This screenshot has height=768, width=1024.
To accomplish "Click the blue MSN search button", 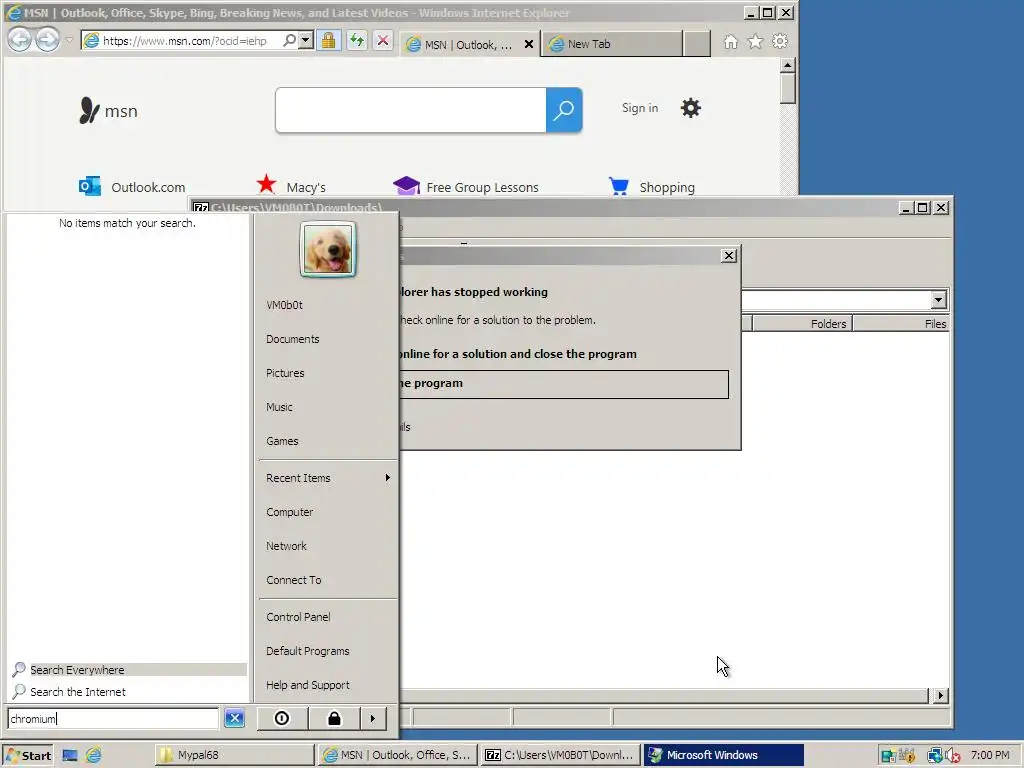I will 564,110.
